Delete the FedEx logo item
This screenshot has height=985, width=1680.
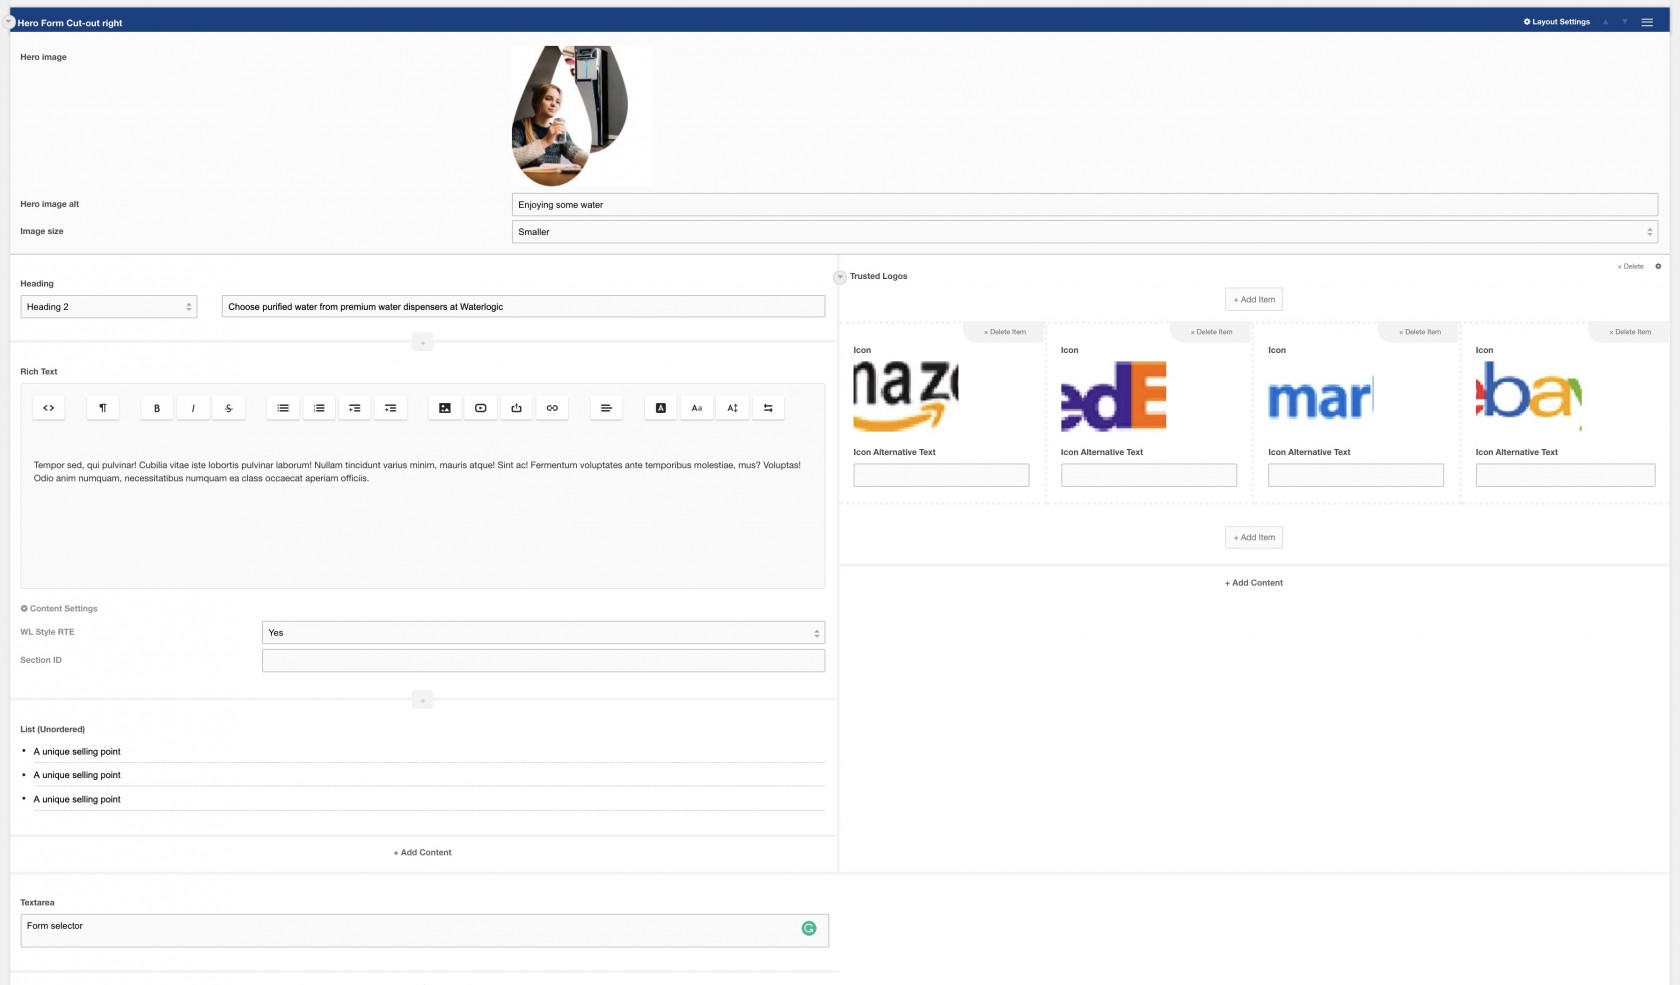point(1212,332)
